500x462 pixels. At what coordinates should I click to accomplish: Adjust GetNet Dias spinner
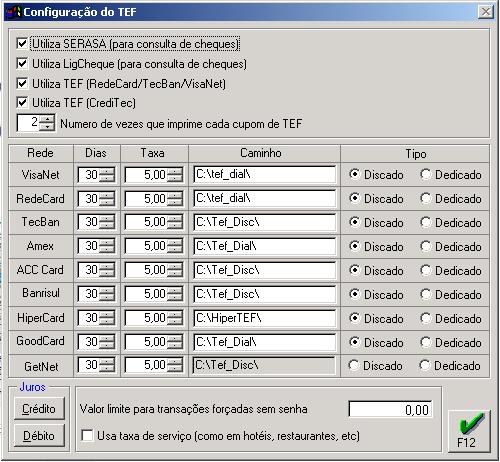107,365
